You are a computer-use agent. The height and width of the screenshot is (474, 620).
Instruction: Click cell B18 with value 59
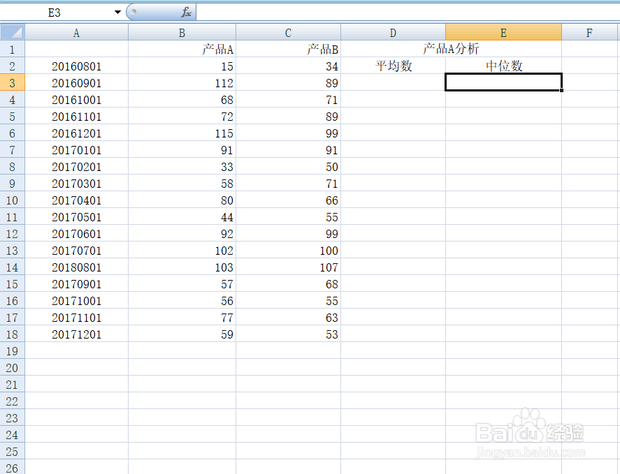pyautogui.click(x=182, y=334)
